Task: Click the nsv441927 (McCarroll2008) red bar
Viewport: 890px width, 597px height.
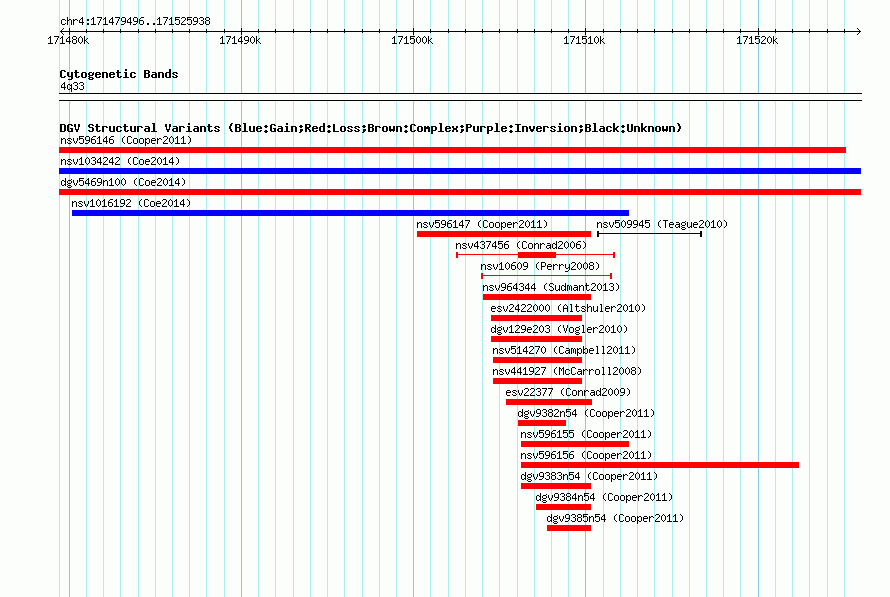Action: (538, 381)
